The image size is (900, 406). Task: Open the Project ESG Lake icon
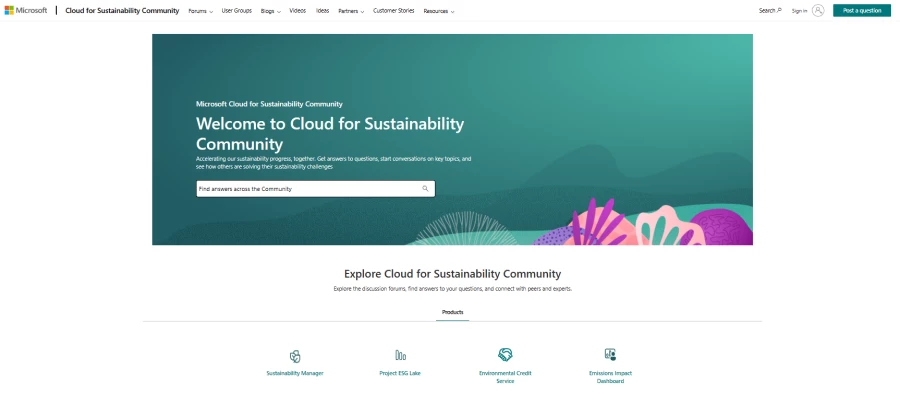point(400,355)
